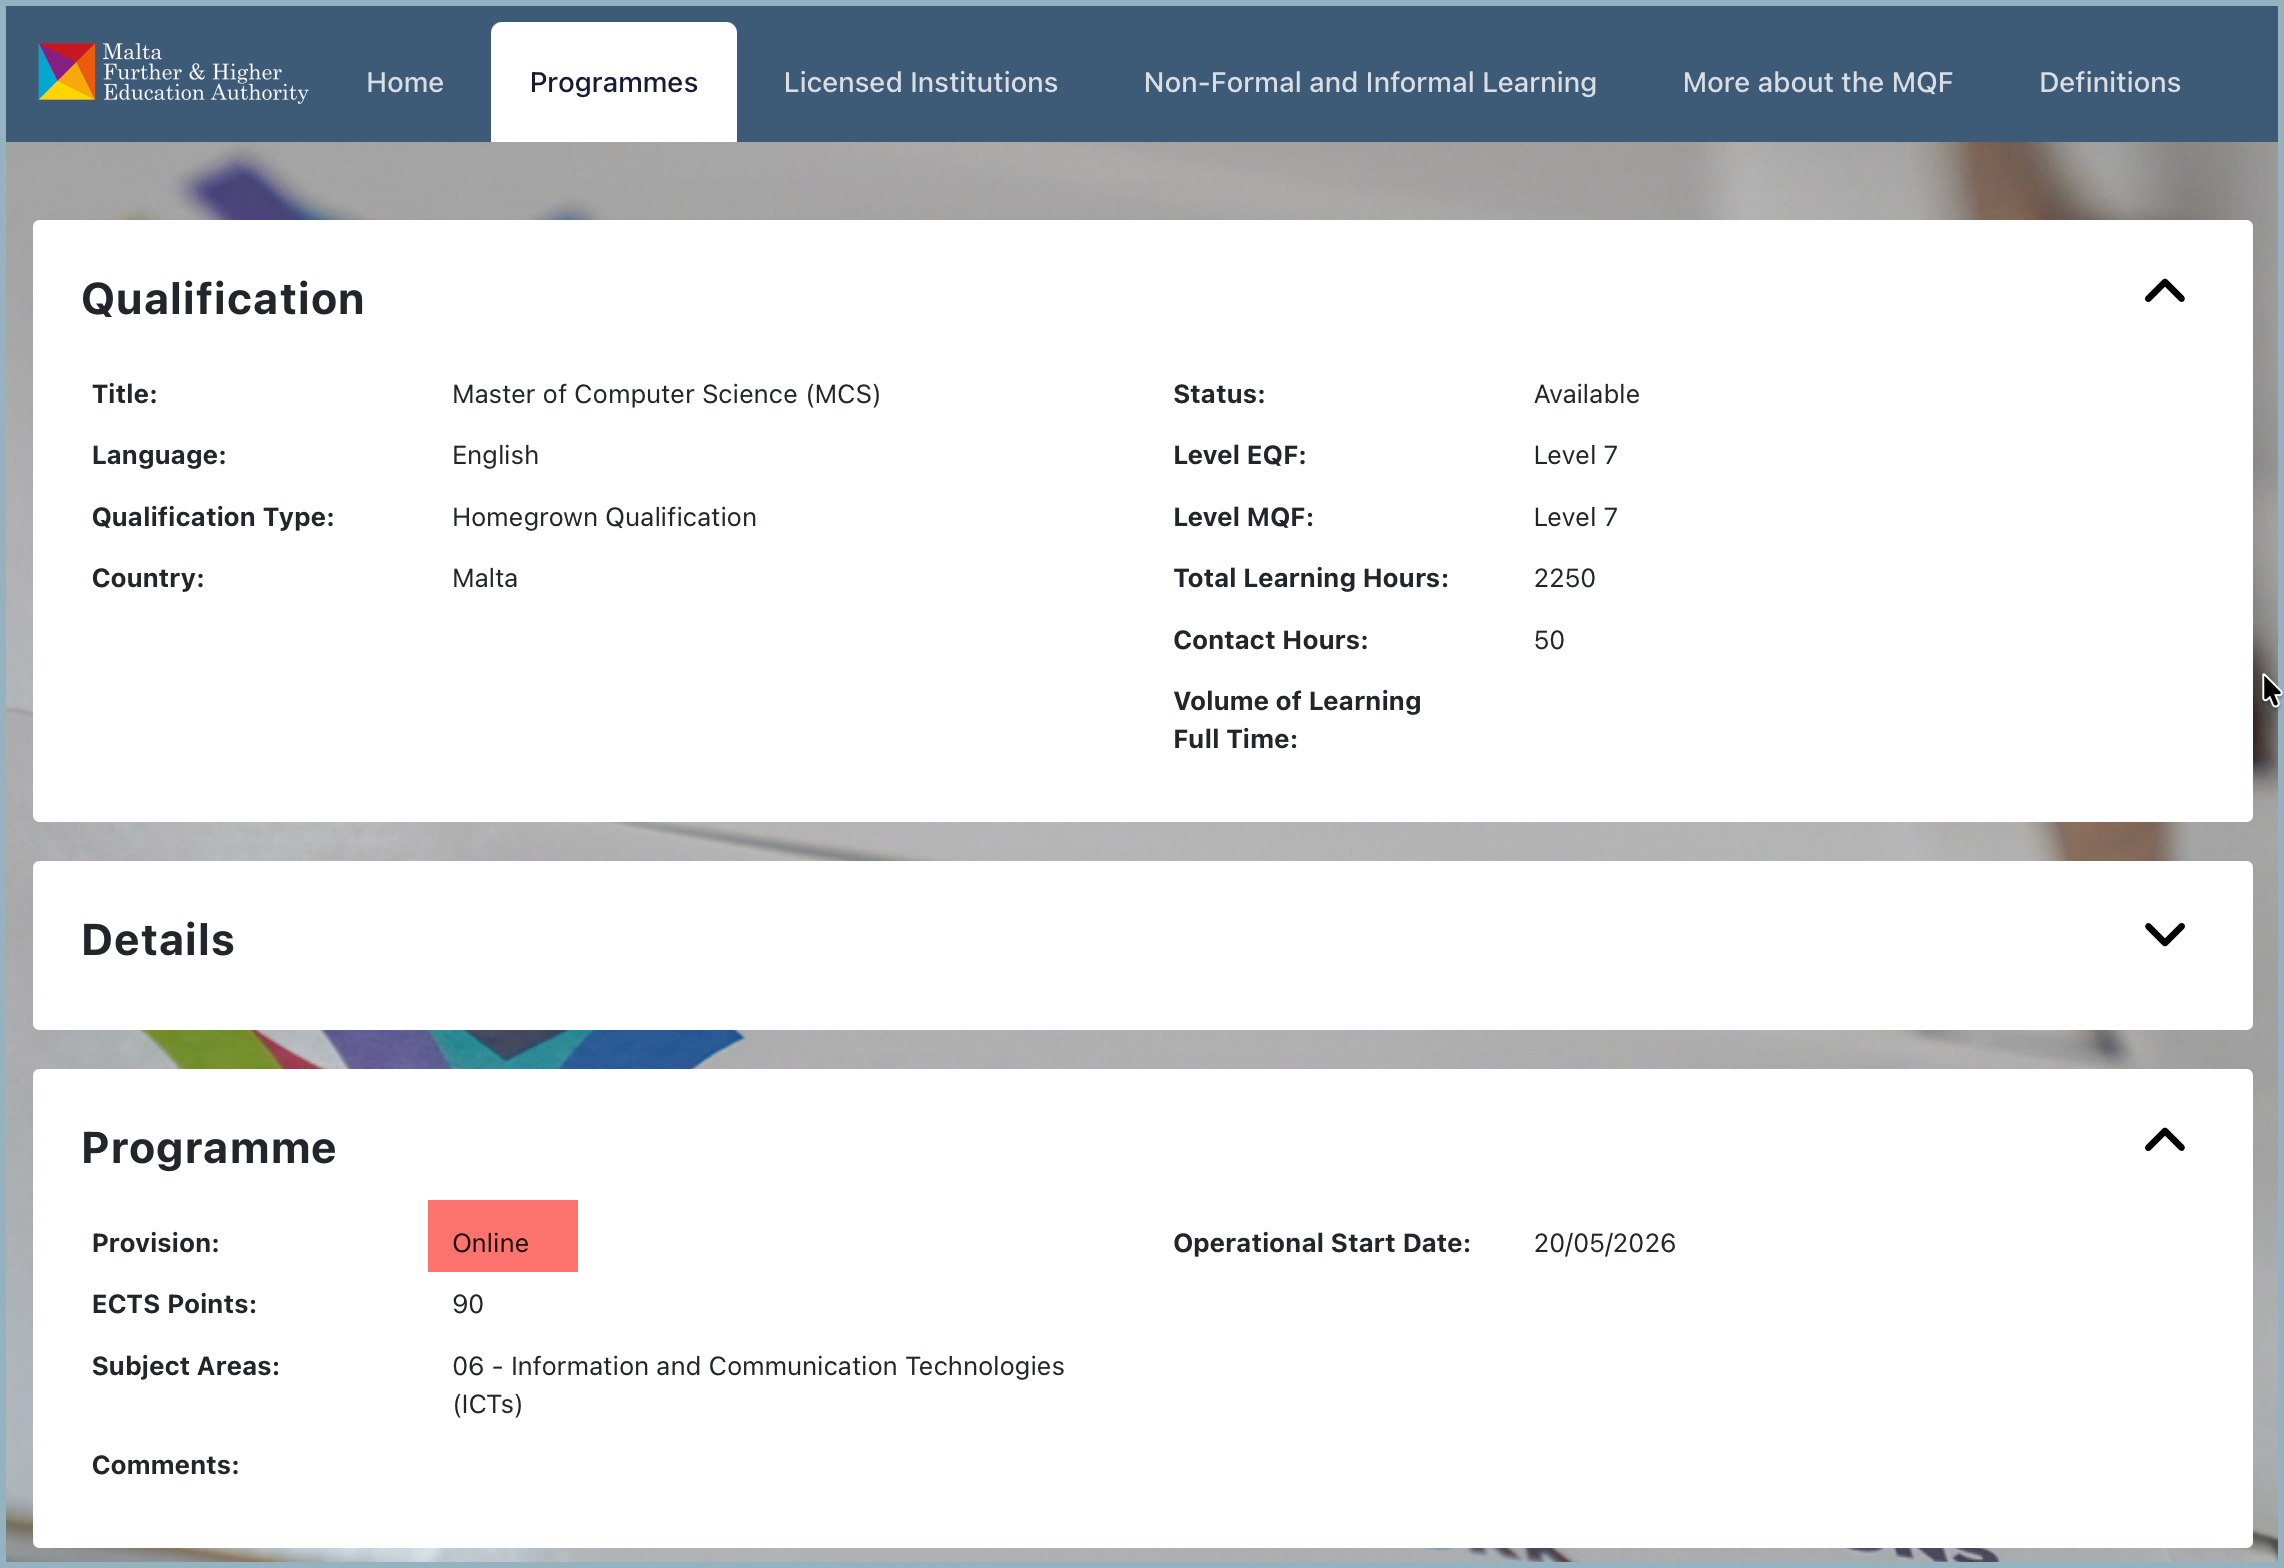Viewport: 2284px width, 1568px height.
Task: Select the Programmes tab
Action: click(613, 82)
